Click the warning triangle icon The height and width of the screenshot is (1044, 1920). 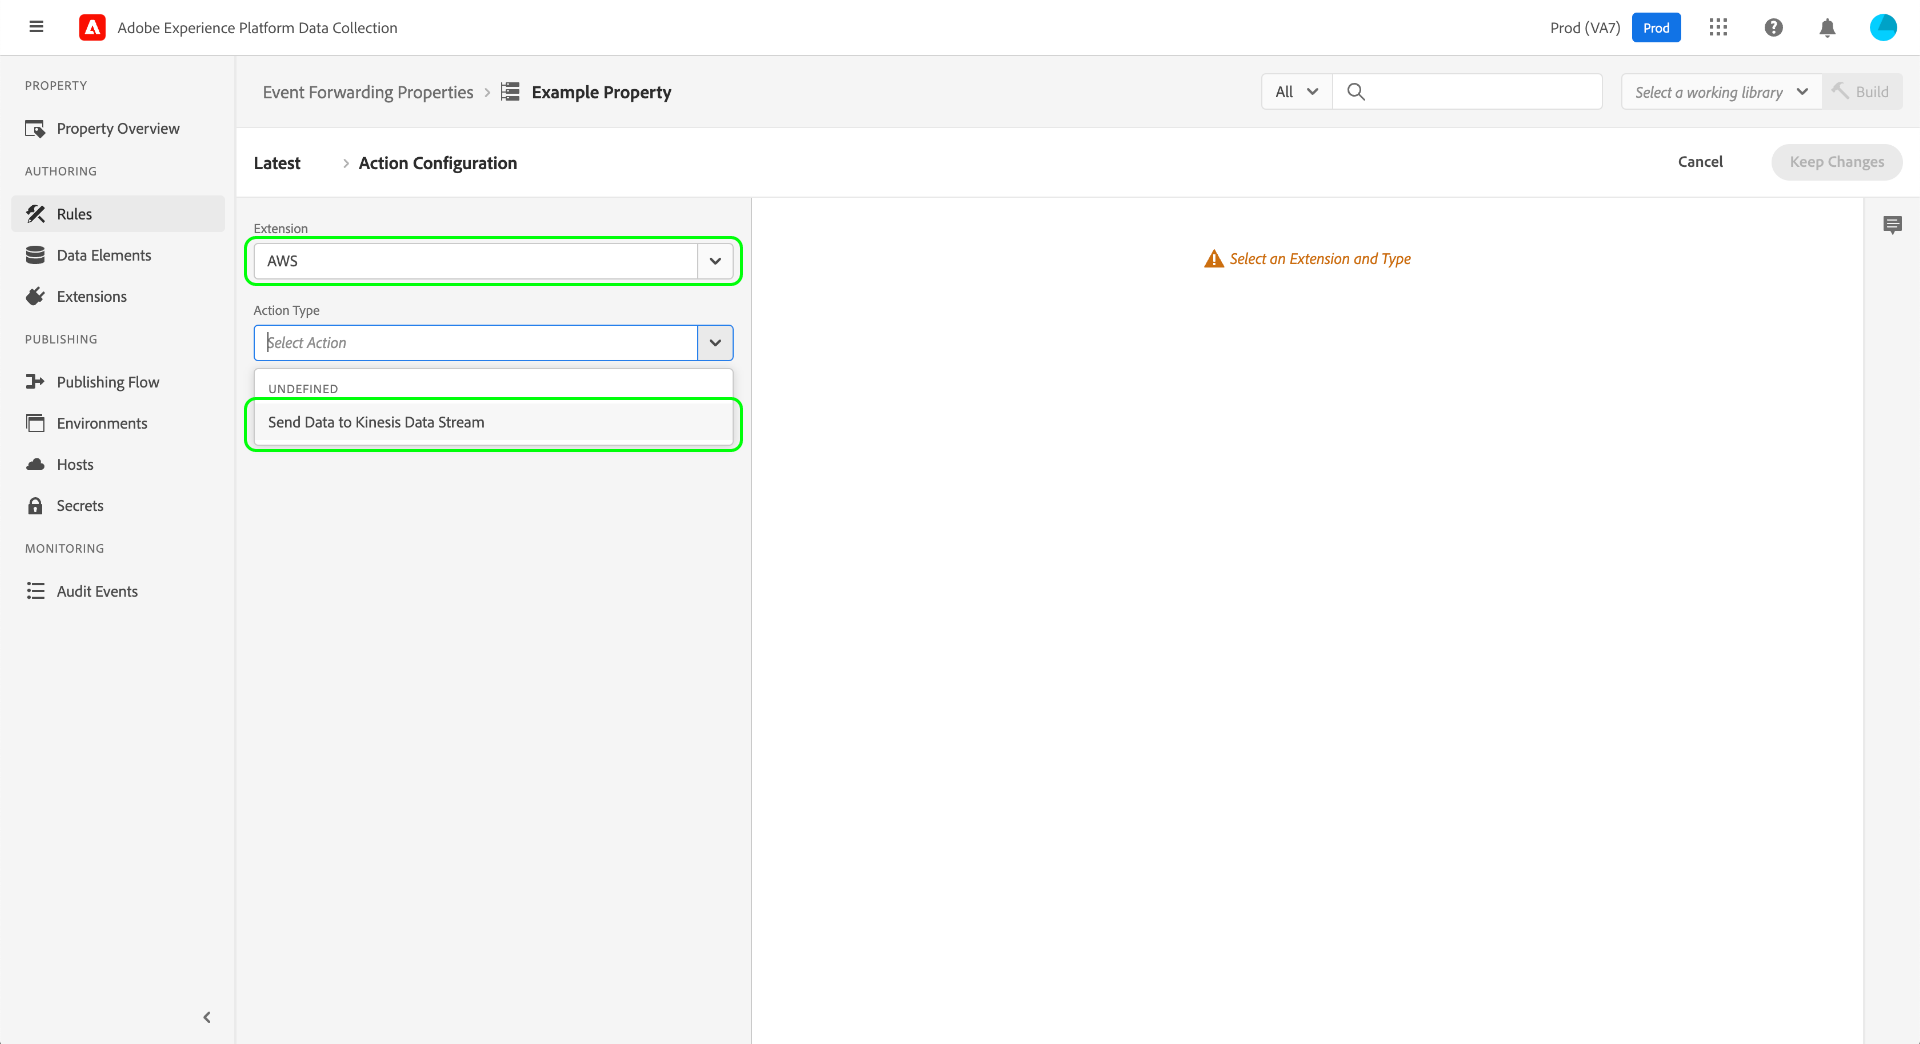[1214, 259]
